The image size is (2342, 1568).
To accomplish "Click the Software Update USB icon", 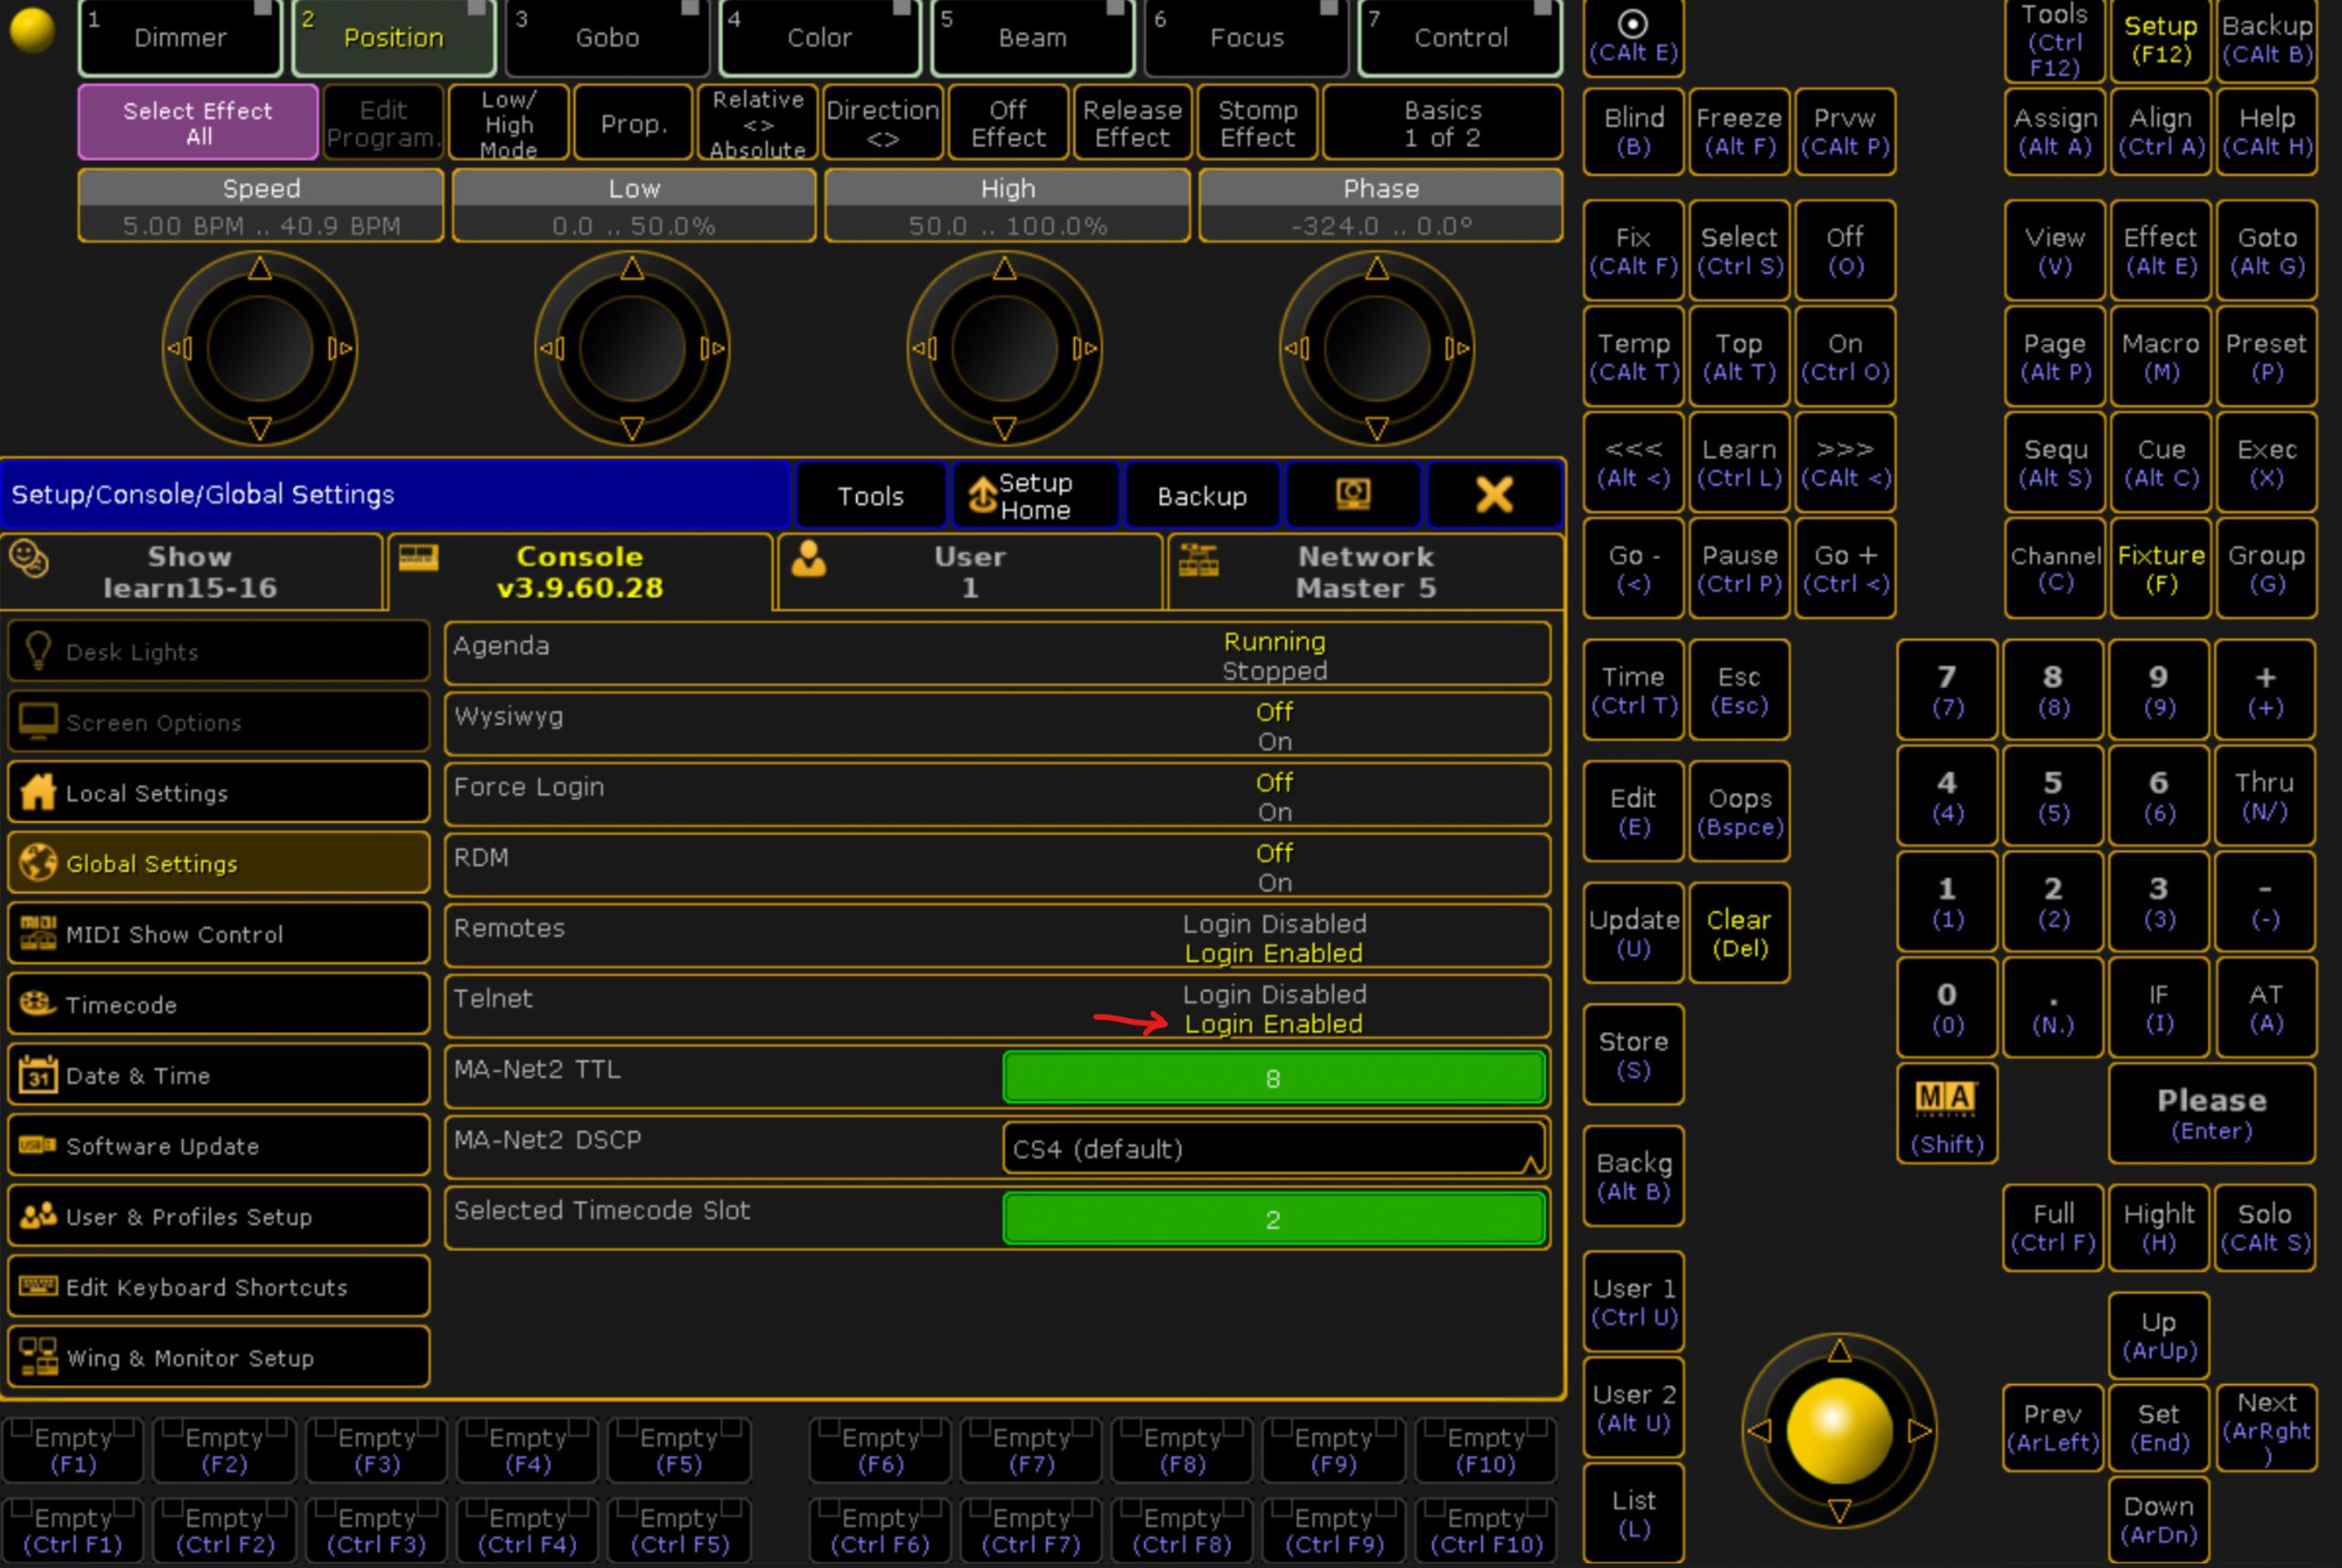I will coord(38,1145).
